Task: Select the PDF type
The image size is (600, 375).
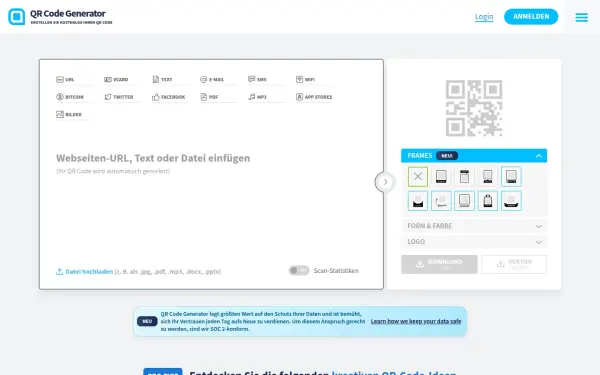Action: coord(209,97)
